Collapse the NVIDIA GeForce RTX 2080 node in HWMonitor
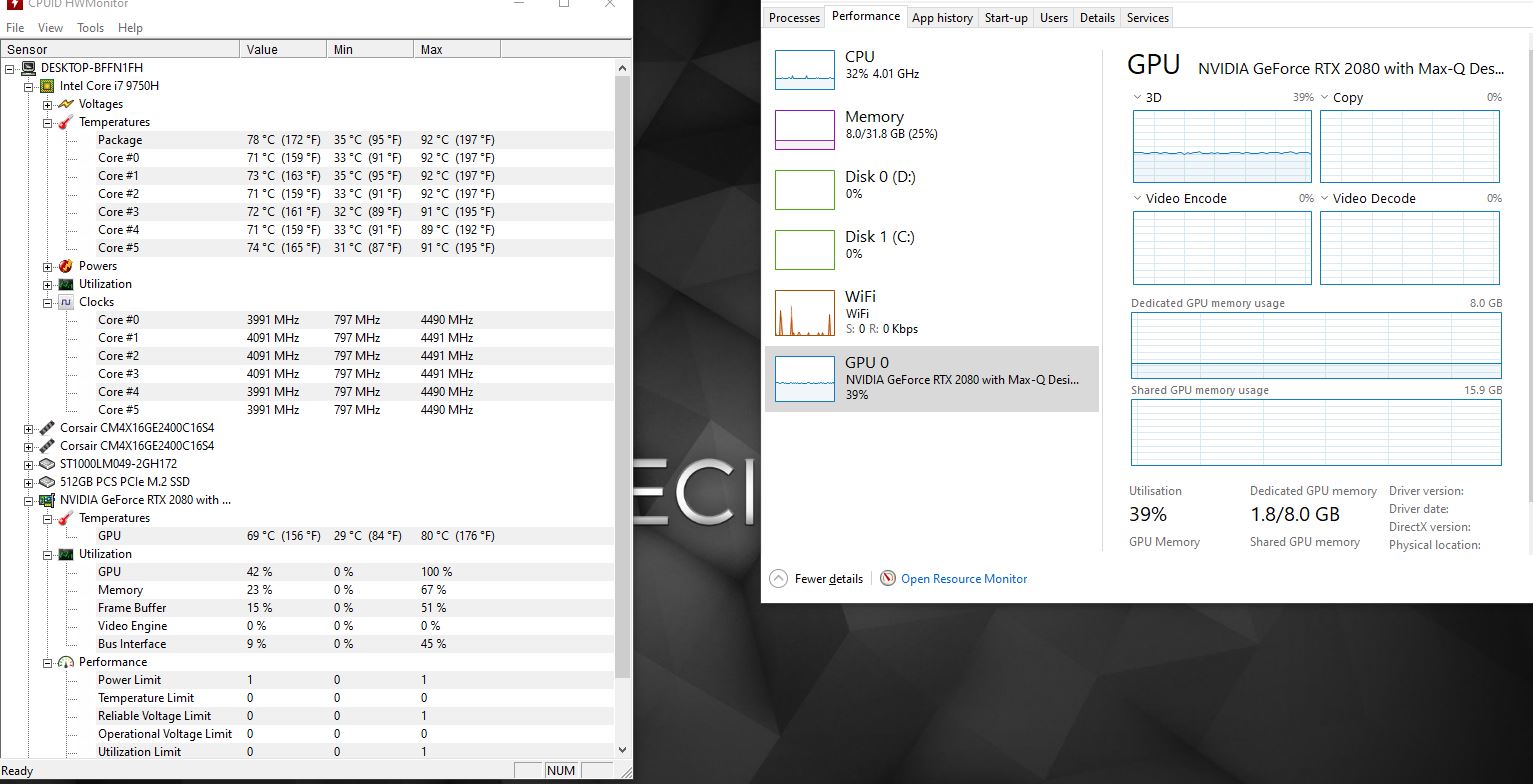The width and height of the screenshot is (1533, 784). [x=29, y=500]
